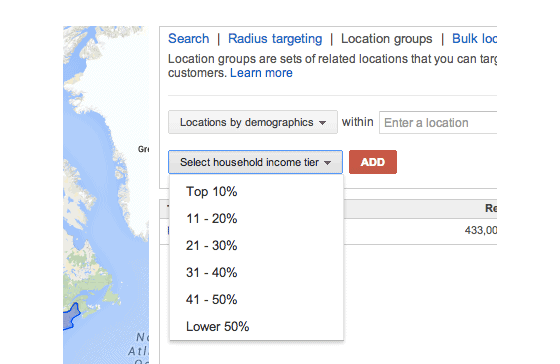This screenshot has width=560, height=364.
Task: Follow the Learn more link
Action: (261, 73)
